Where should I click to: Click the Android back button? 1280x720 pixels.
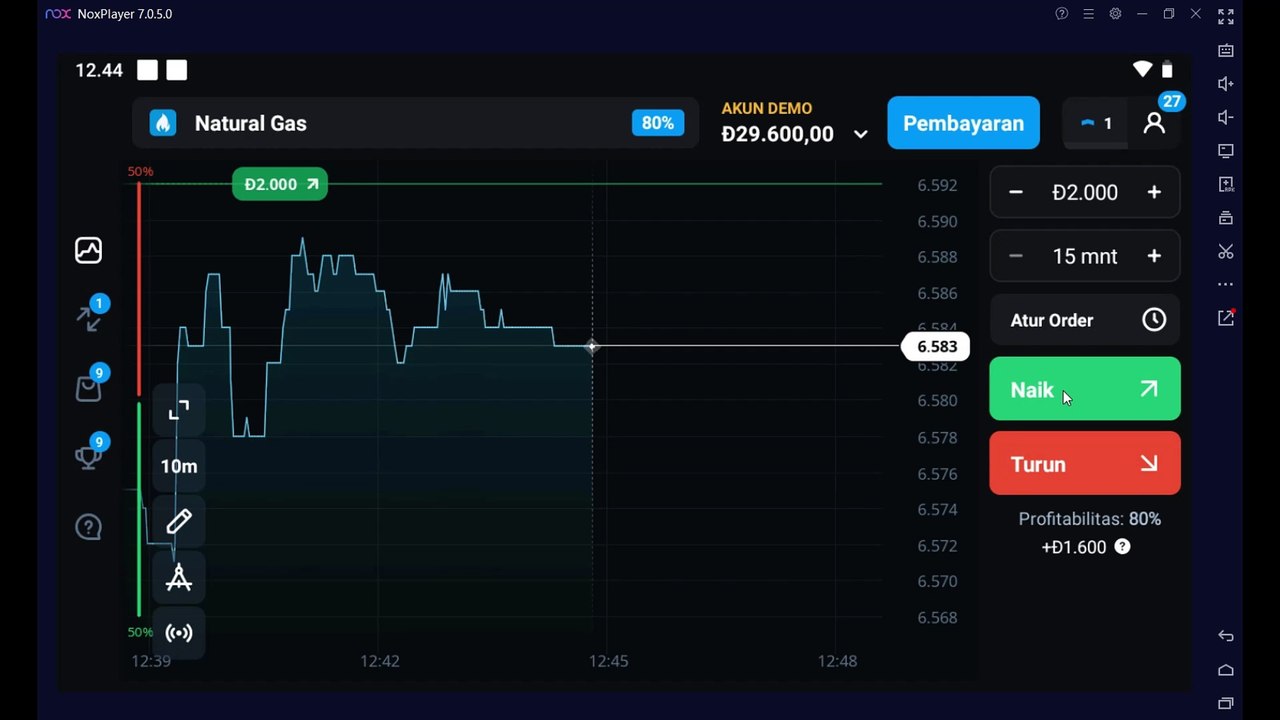(1225, 636)
